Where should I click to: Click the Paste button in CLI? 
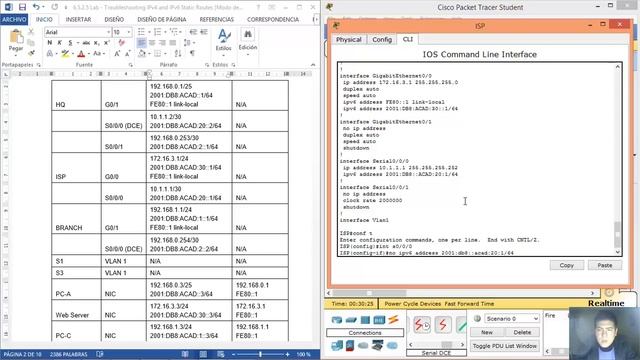(x=604, y=265)
